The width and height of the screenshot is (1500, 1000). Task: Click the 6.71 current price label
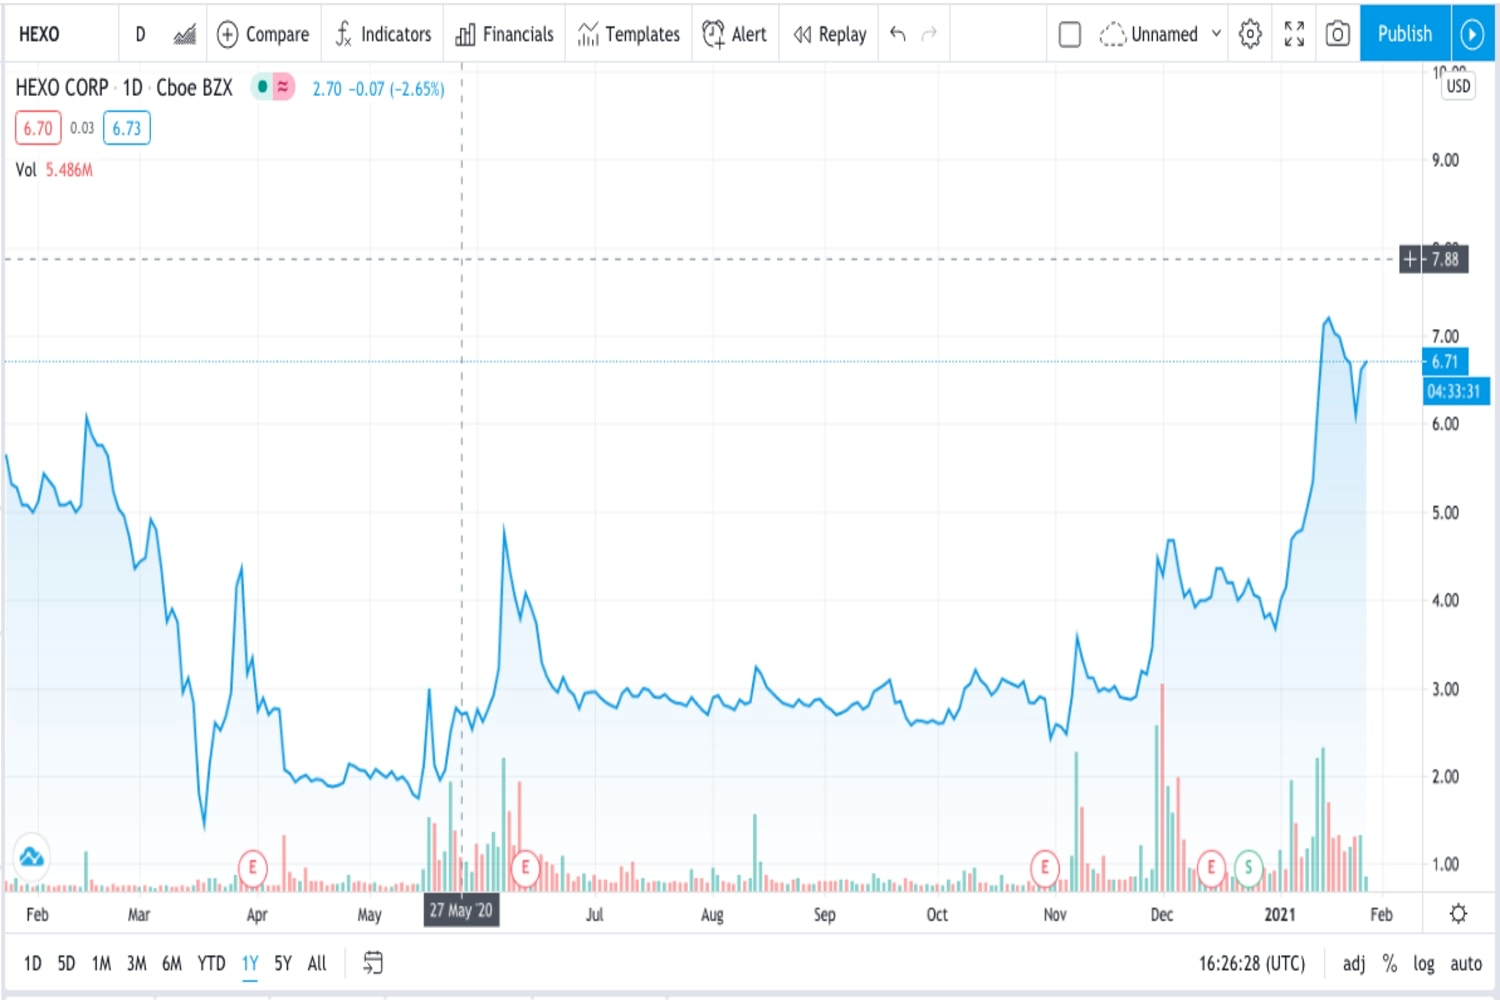click(1445, 362)
